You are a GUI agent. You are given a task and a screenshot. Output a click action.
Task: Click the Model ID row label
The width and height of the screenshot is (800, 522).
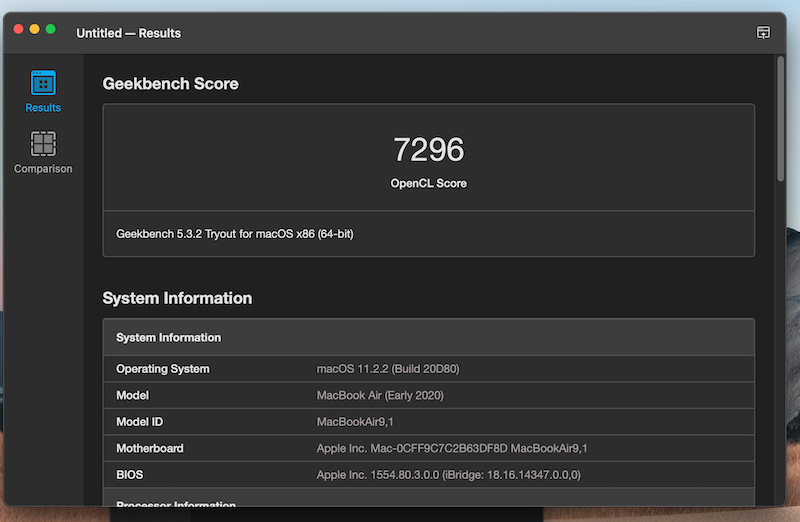(139, 422)
